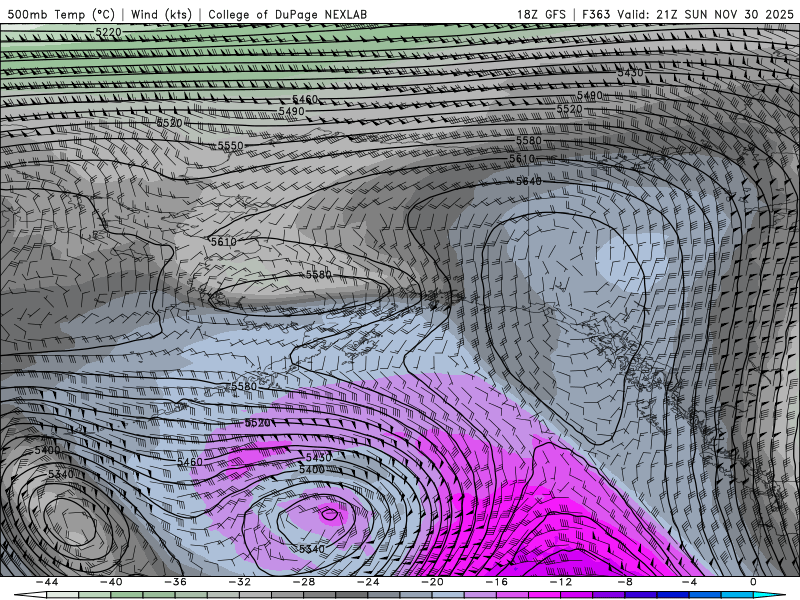This screenshot has height=600, width=800.
Task: Click the -32 colorbar tick label
Action: pyautogui.click(x=239, y=582)
